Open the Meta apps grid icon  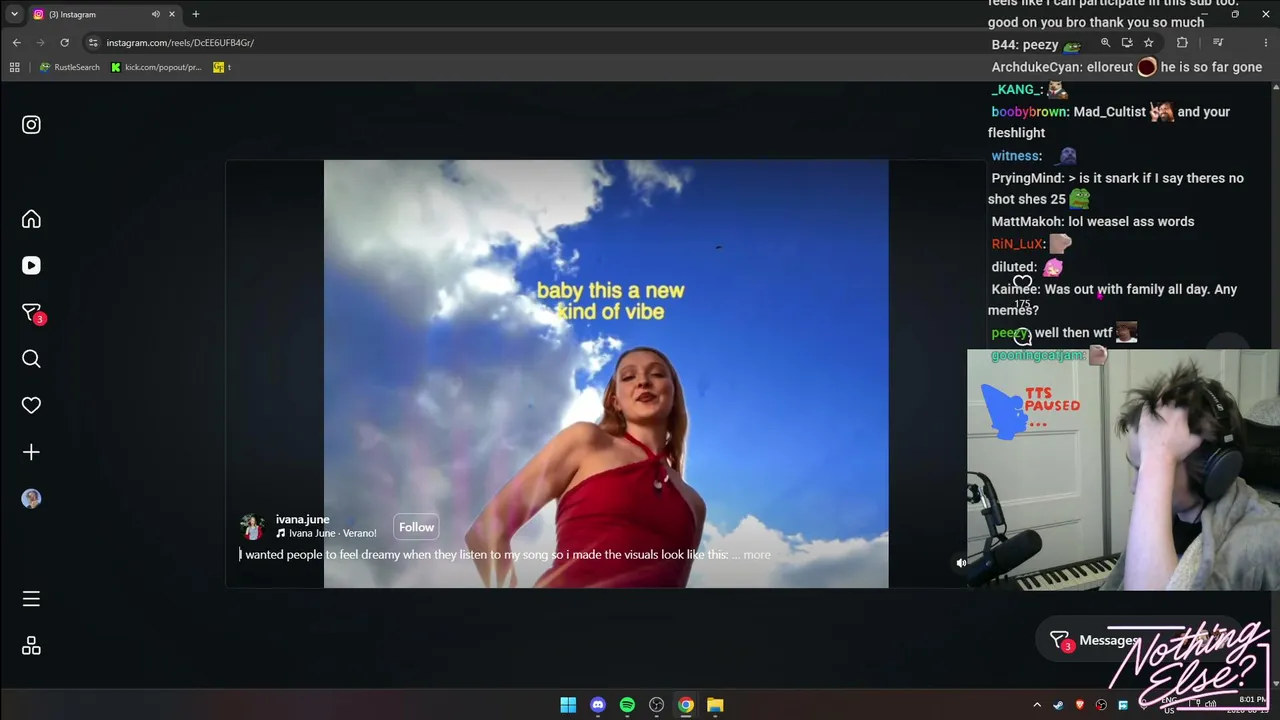click(31, 646)
